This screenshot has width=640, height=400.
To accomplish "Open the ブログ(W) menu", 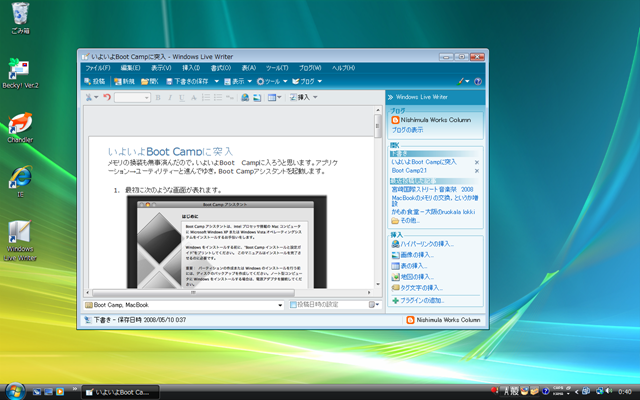I will tap(310, 68).
